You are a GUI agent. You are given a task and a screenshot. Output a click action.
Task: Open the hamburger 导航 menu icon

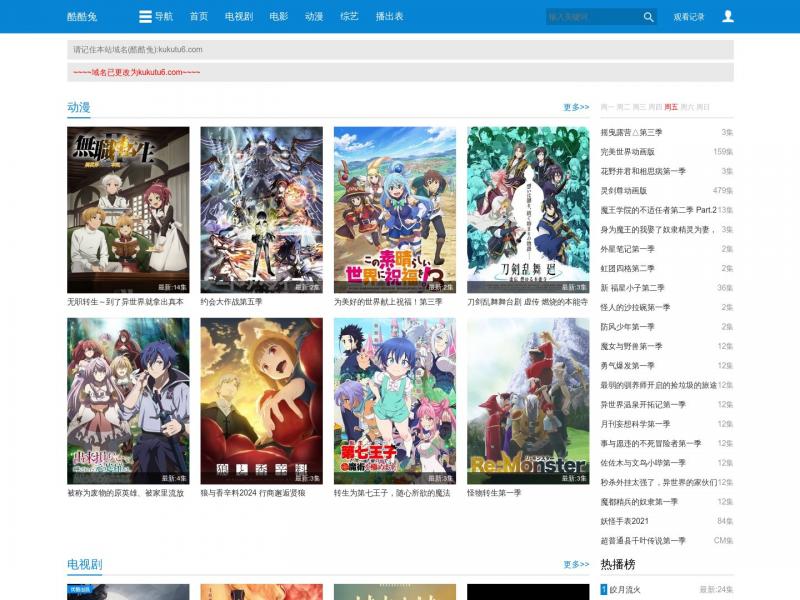(145, 16)
